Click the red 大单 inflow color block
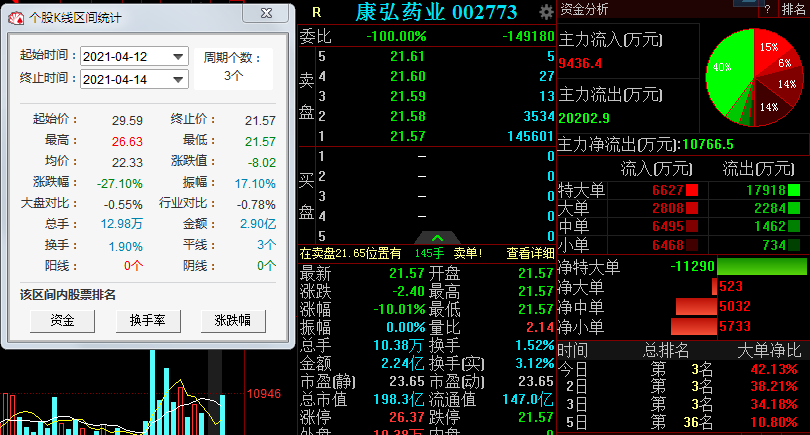This screenshot has width=810, height=435. 692,208
